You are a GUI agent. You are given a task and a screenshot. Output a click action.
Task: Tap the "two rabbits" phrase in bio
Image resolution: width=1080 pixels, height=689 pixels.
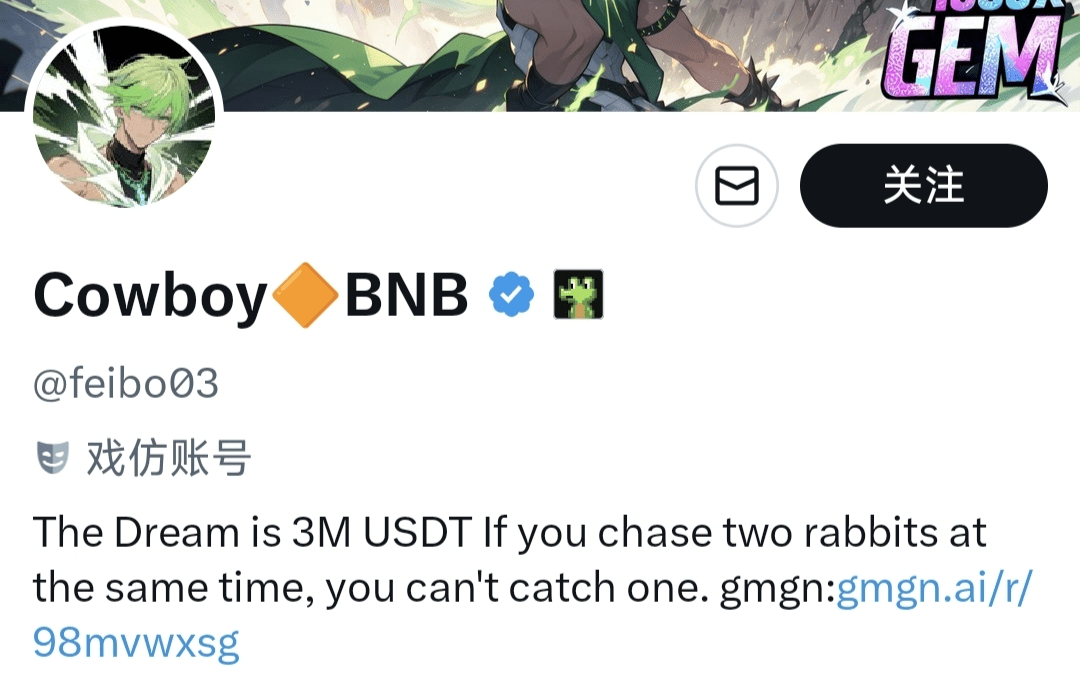tap(820, 533)
